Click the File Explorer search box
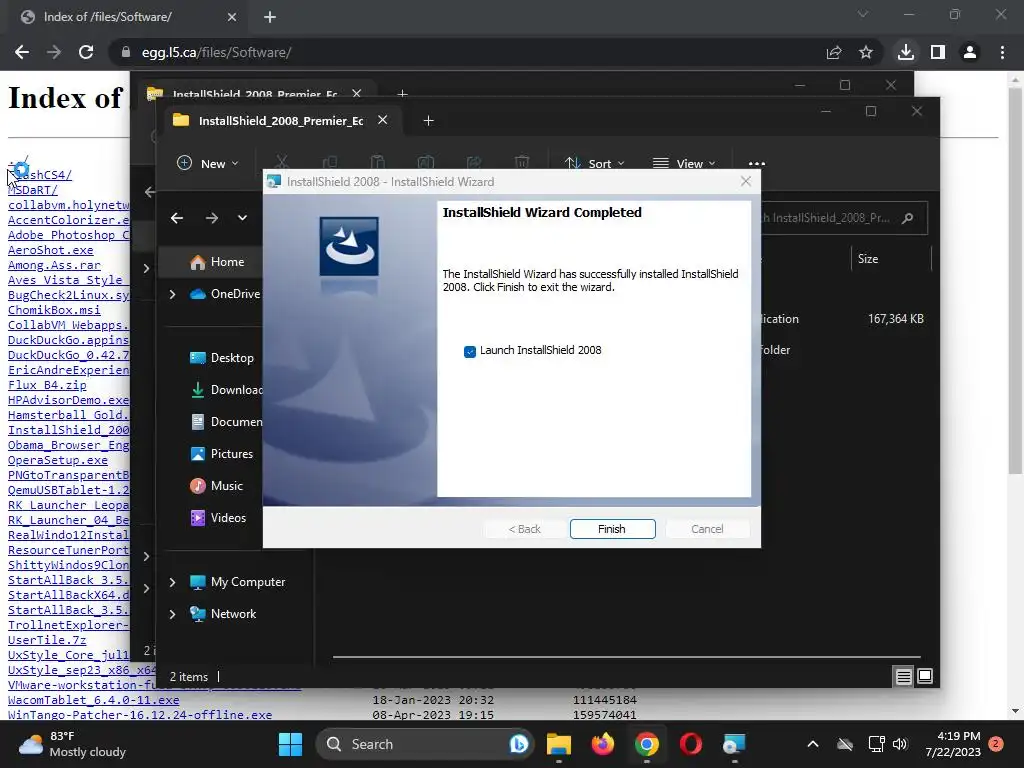The height and width of the screenshot is (768, 1024). pyautogui.click(x=842, y=218)
